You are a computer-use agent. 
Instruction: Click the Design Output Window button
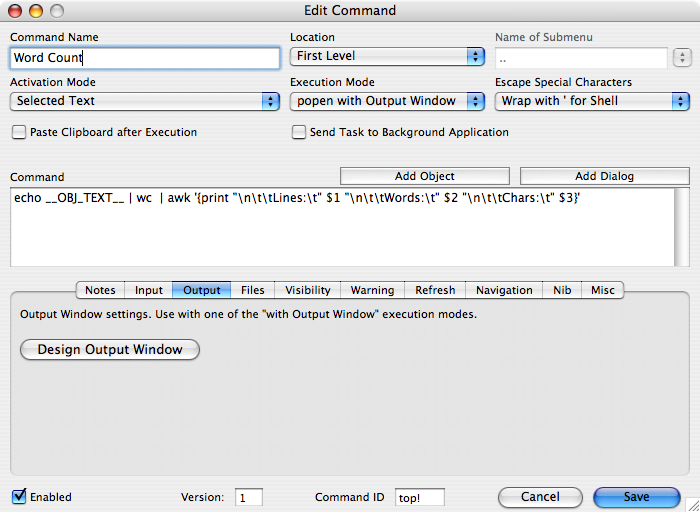click(110, 350)
